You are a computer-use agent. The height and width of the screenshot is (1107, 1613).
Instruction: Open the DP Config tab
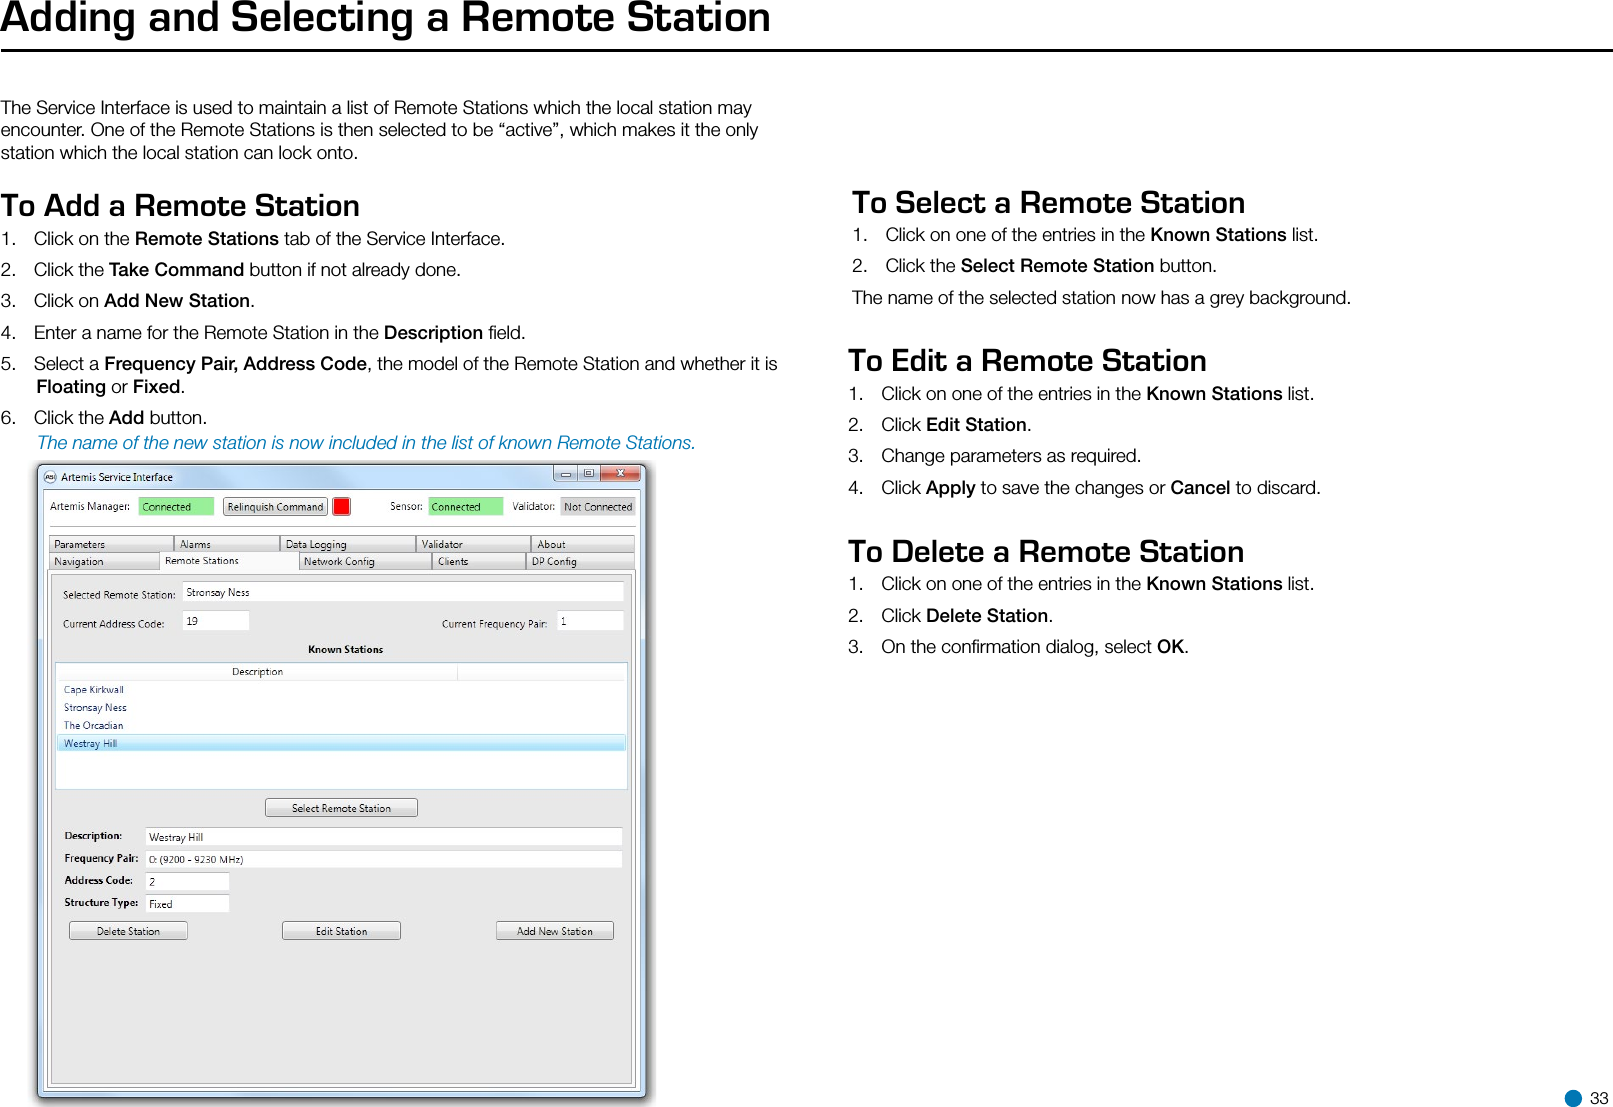coord(580,562)
